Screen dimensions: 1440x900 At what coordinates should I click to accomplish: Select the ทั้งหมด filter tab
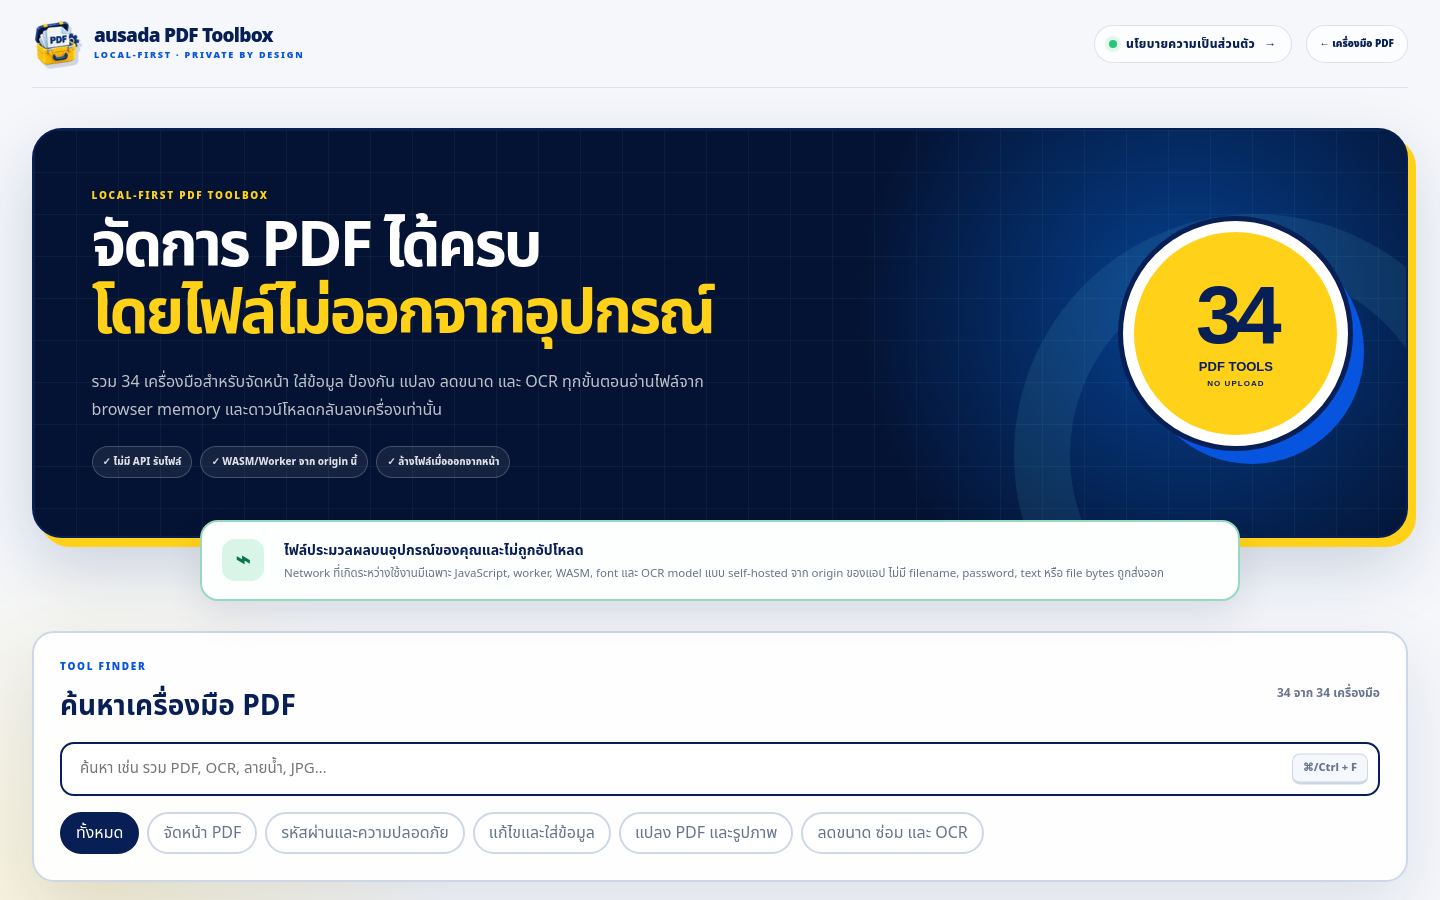point(99,833)
